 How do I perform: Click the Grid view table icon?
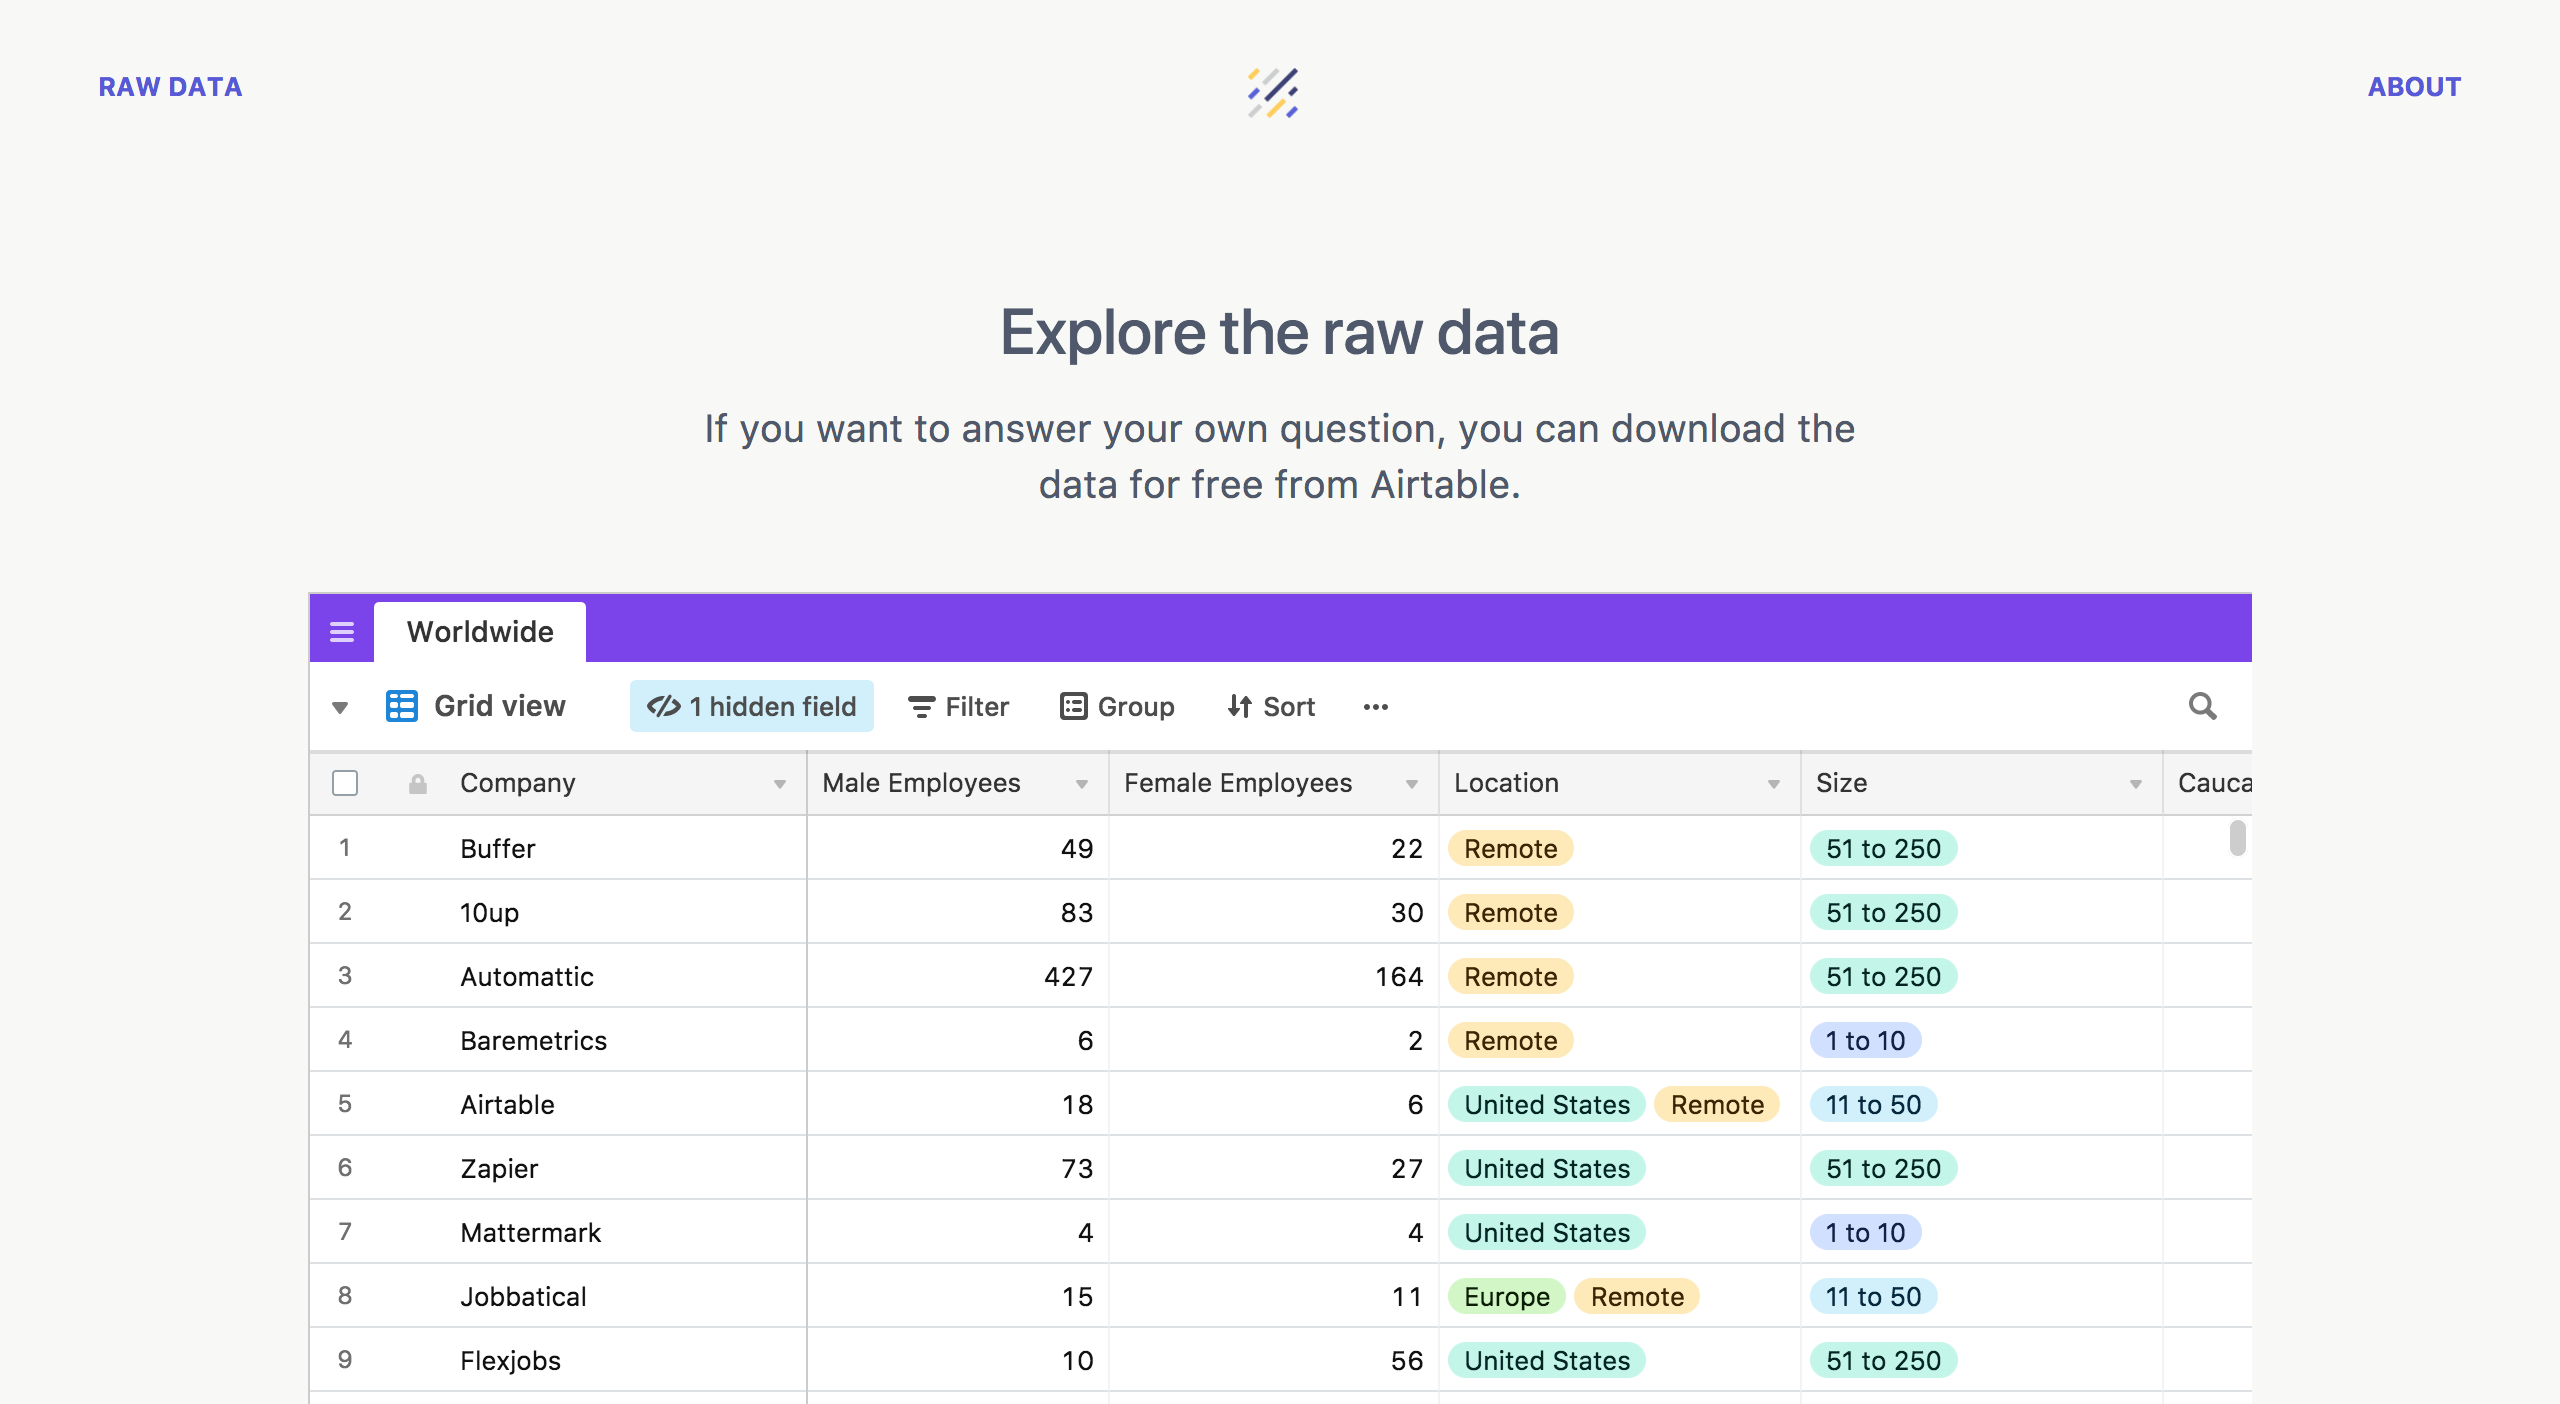tap(402, 706)
